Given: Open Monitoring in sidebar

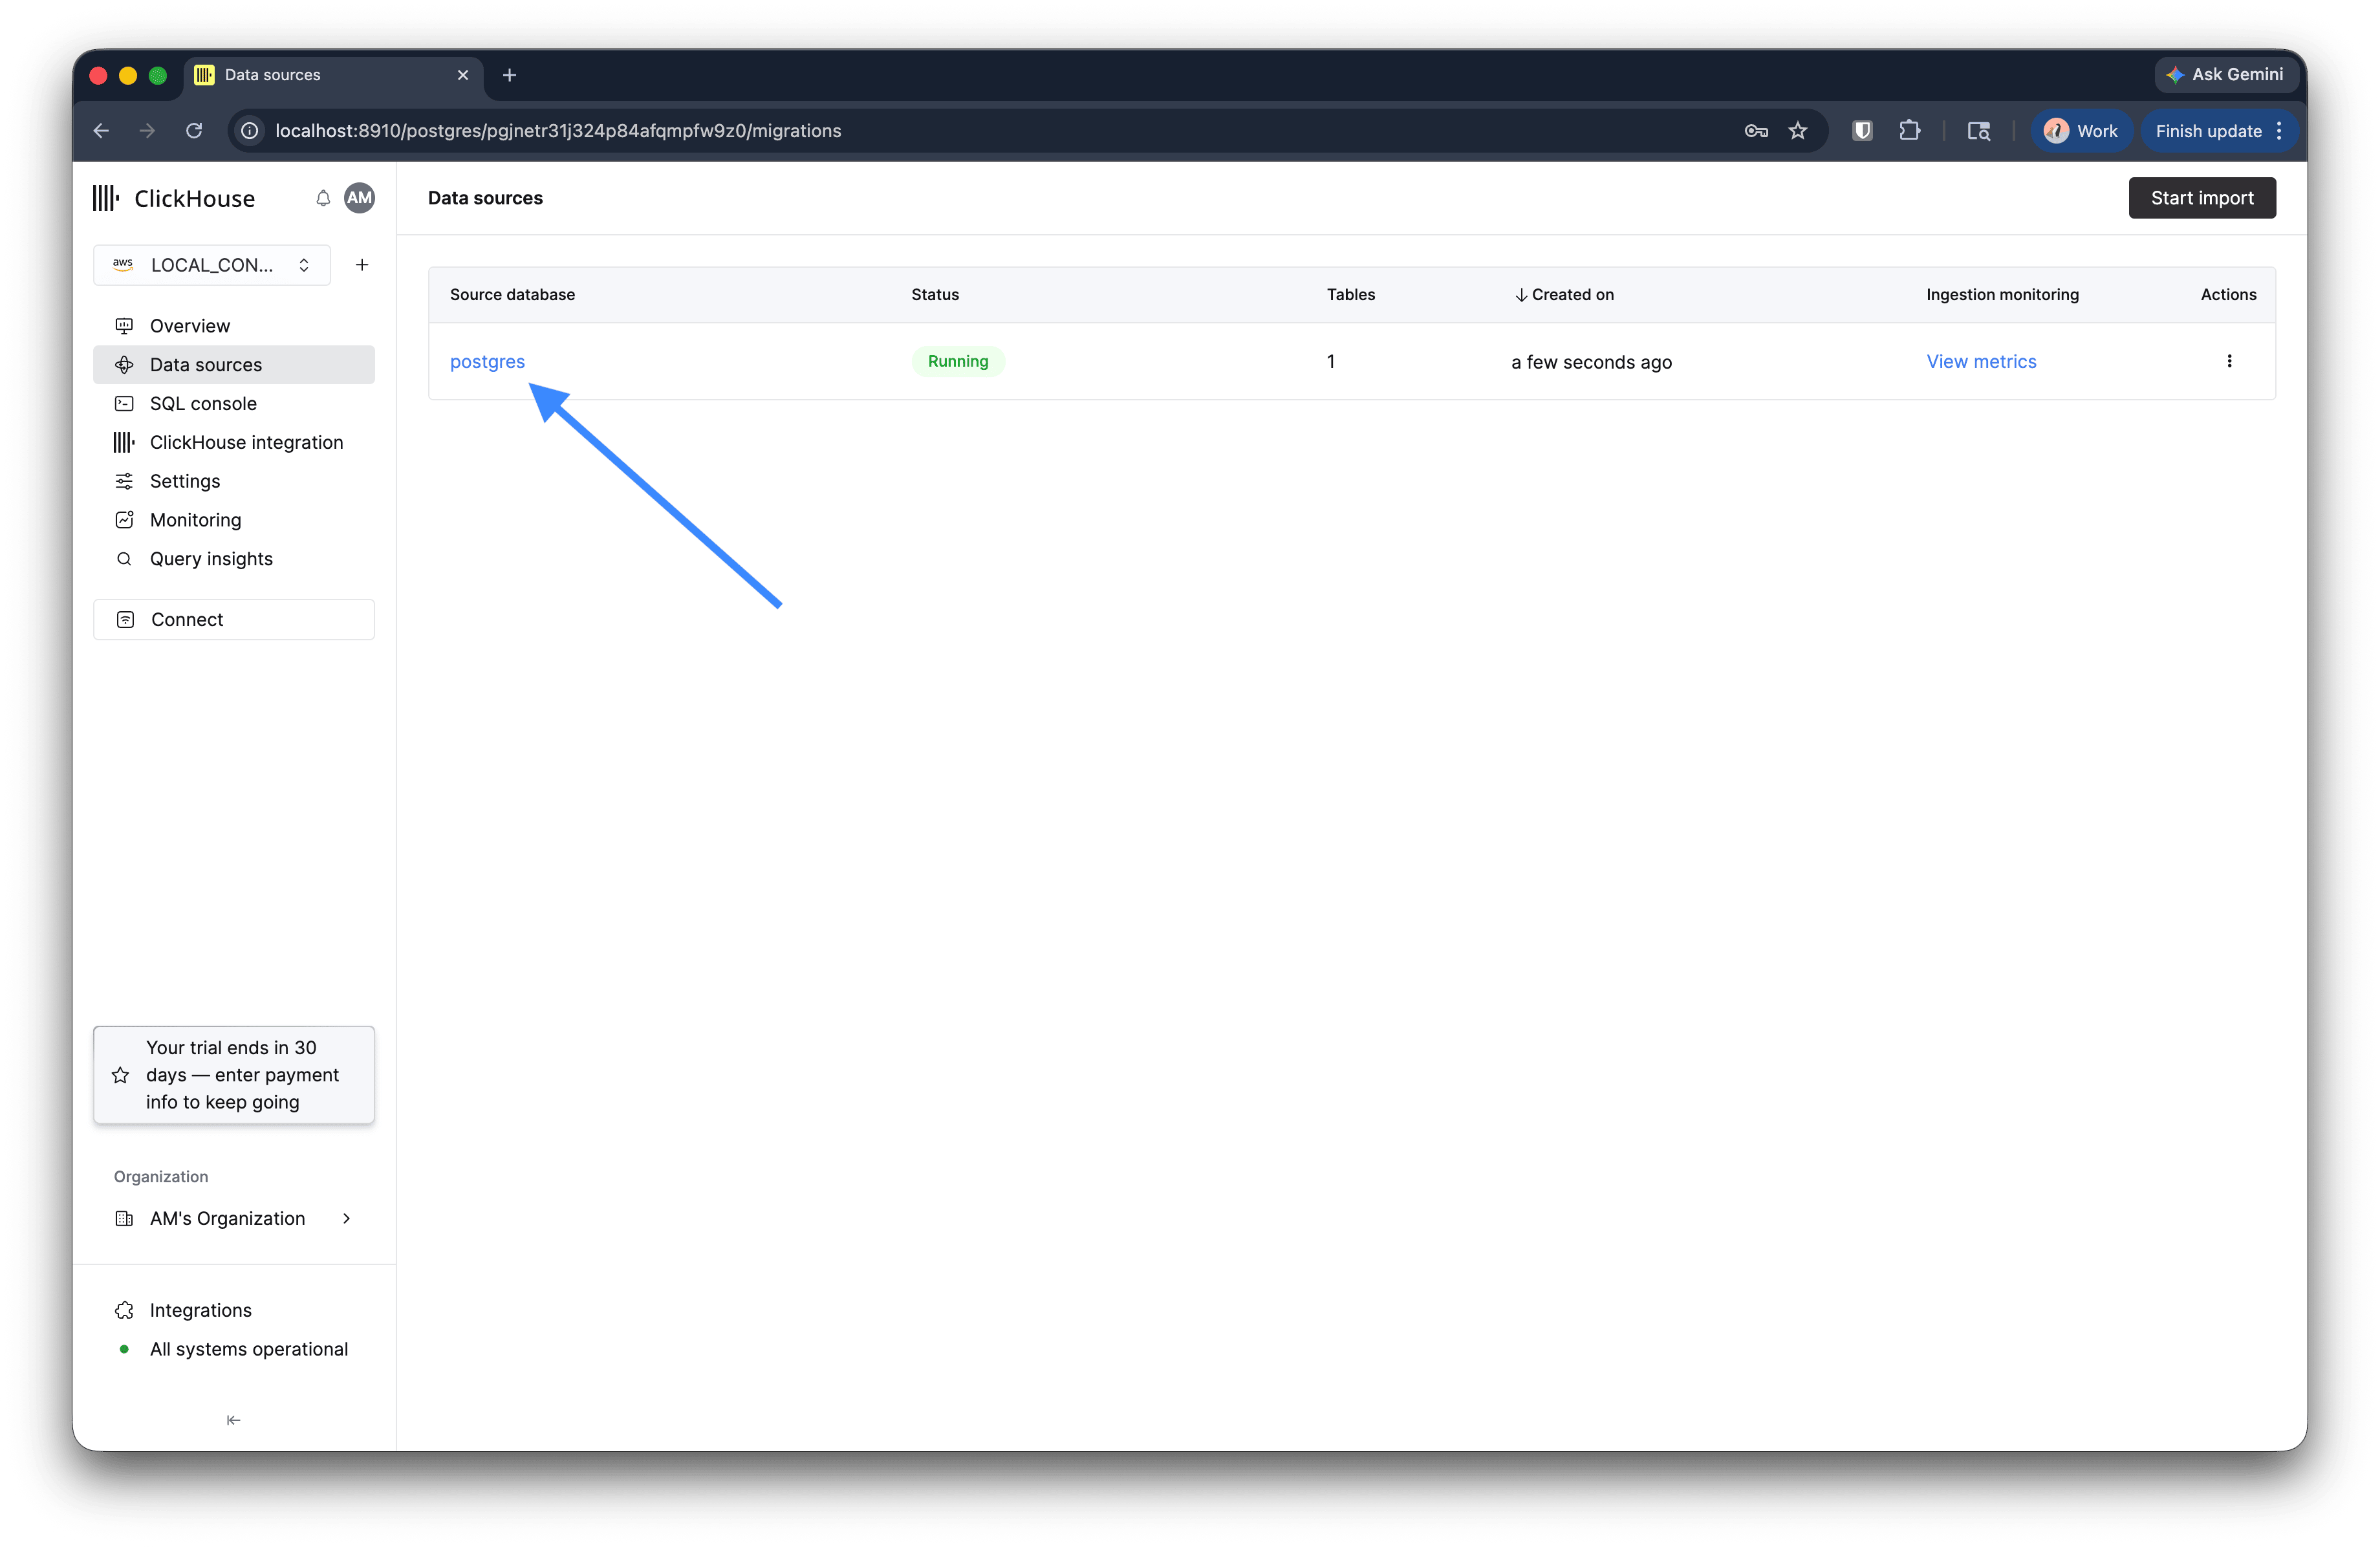Looking at the screenshot, I should [x=234, y=520].
